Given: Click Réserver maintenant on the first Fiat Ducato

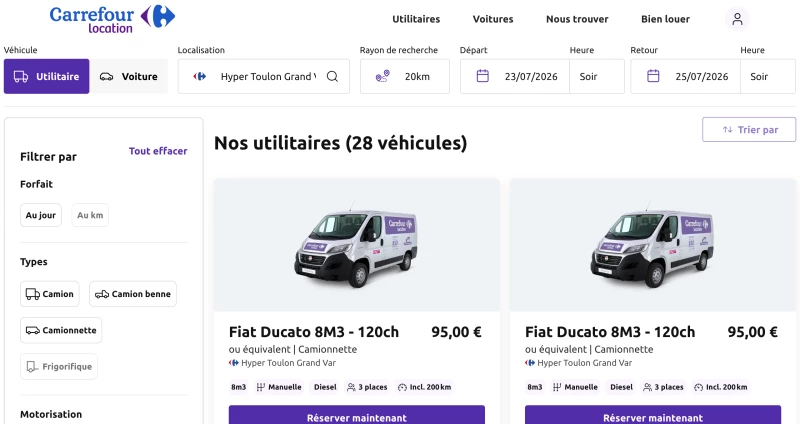Looking at the screenshot, I should coord(357,416).
